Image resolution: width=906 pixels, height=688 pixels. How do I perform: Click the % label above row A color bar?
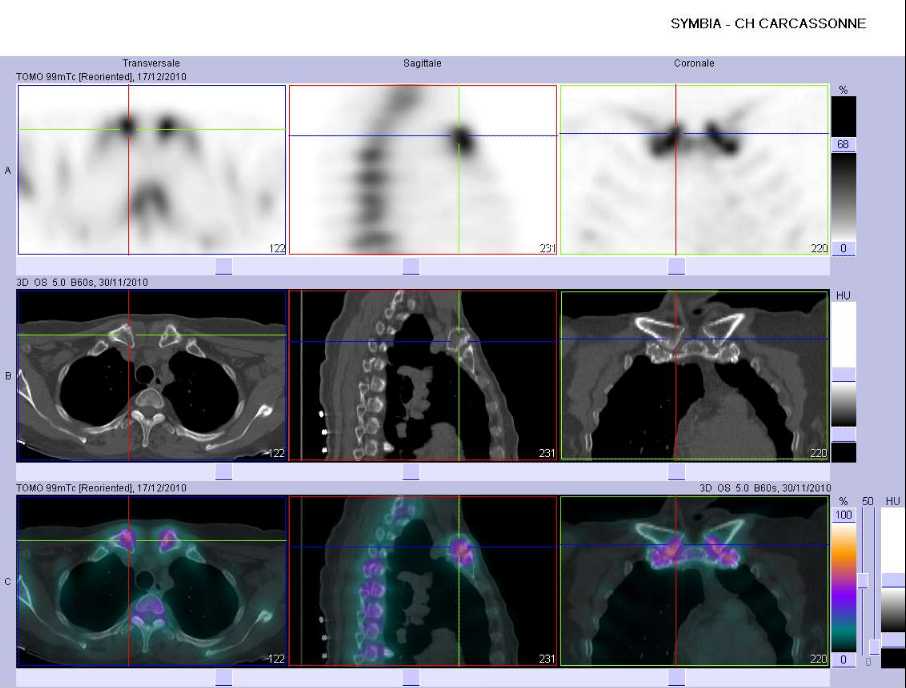click(x=843, y=90)
